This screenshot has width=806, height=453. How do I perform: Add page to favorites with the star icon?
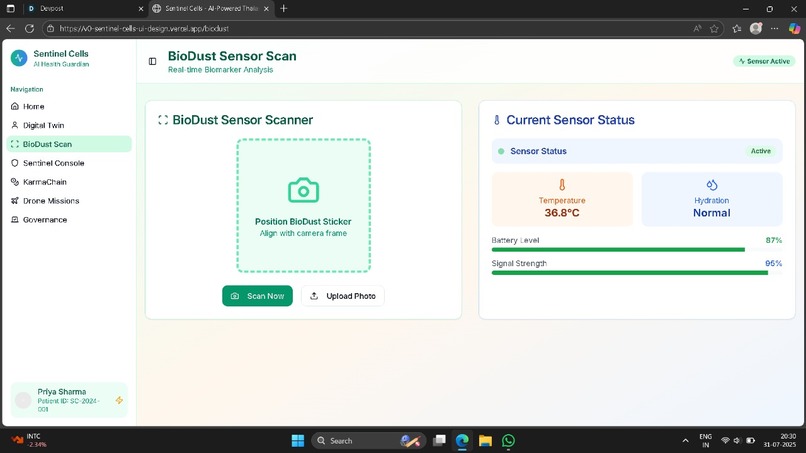(714, 29)
